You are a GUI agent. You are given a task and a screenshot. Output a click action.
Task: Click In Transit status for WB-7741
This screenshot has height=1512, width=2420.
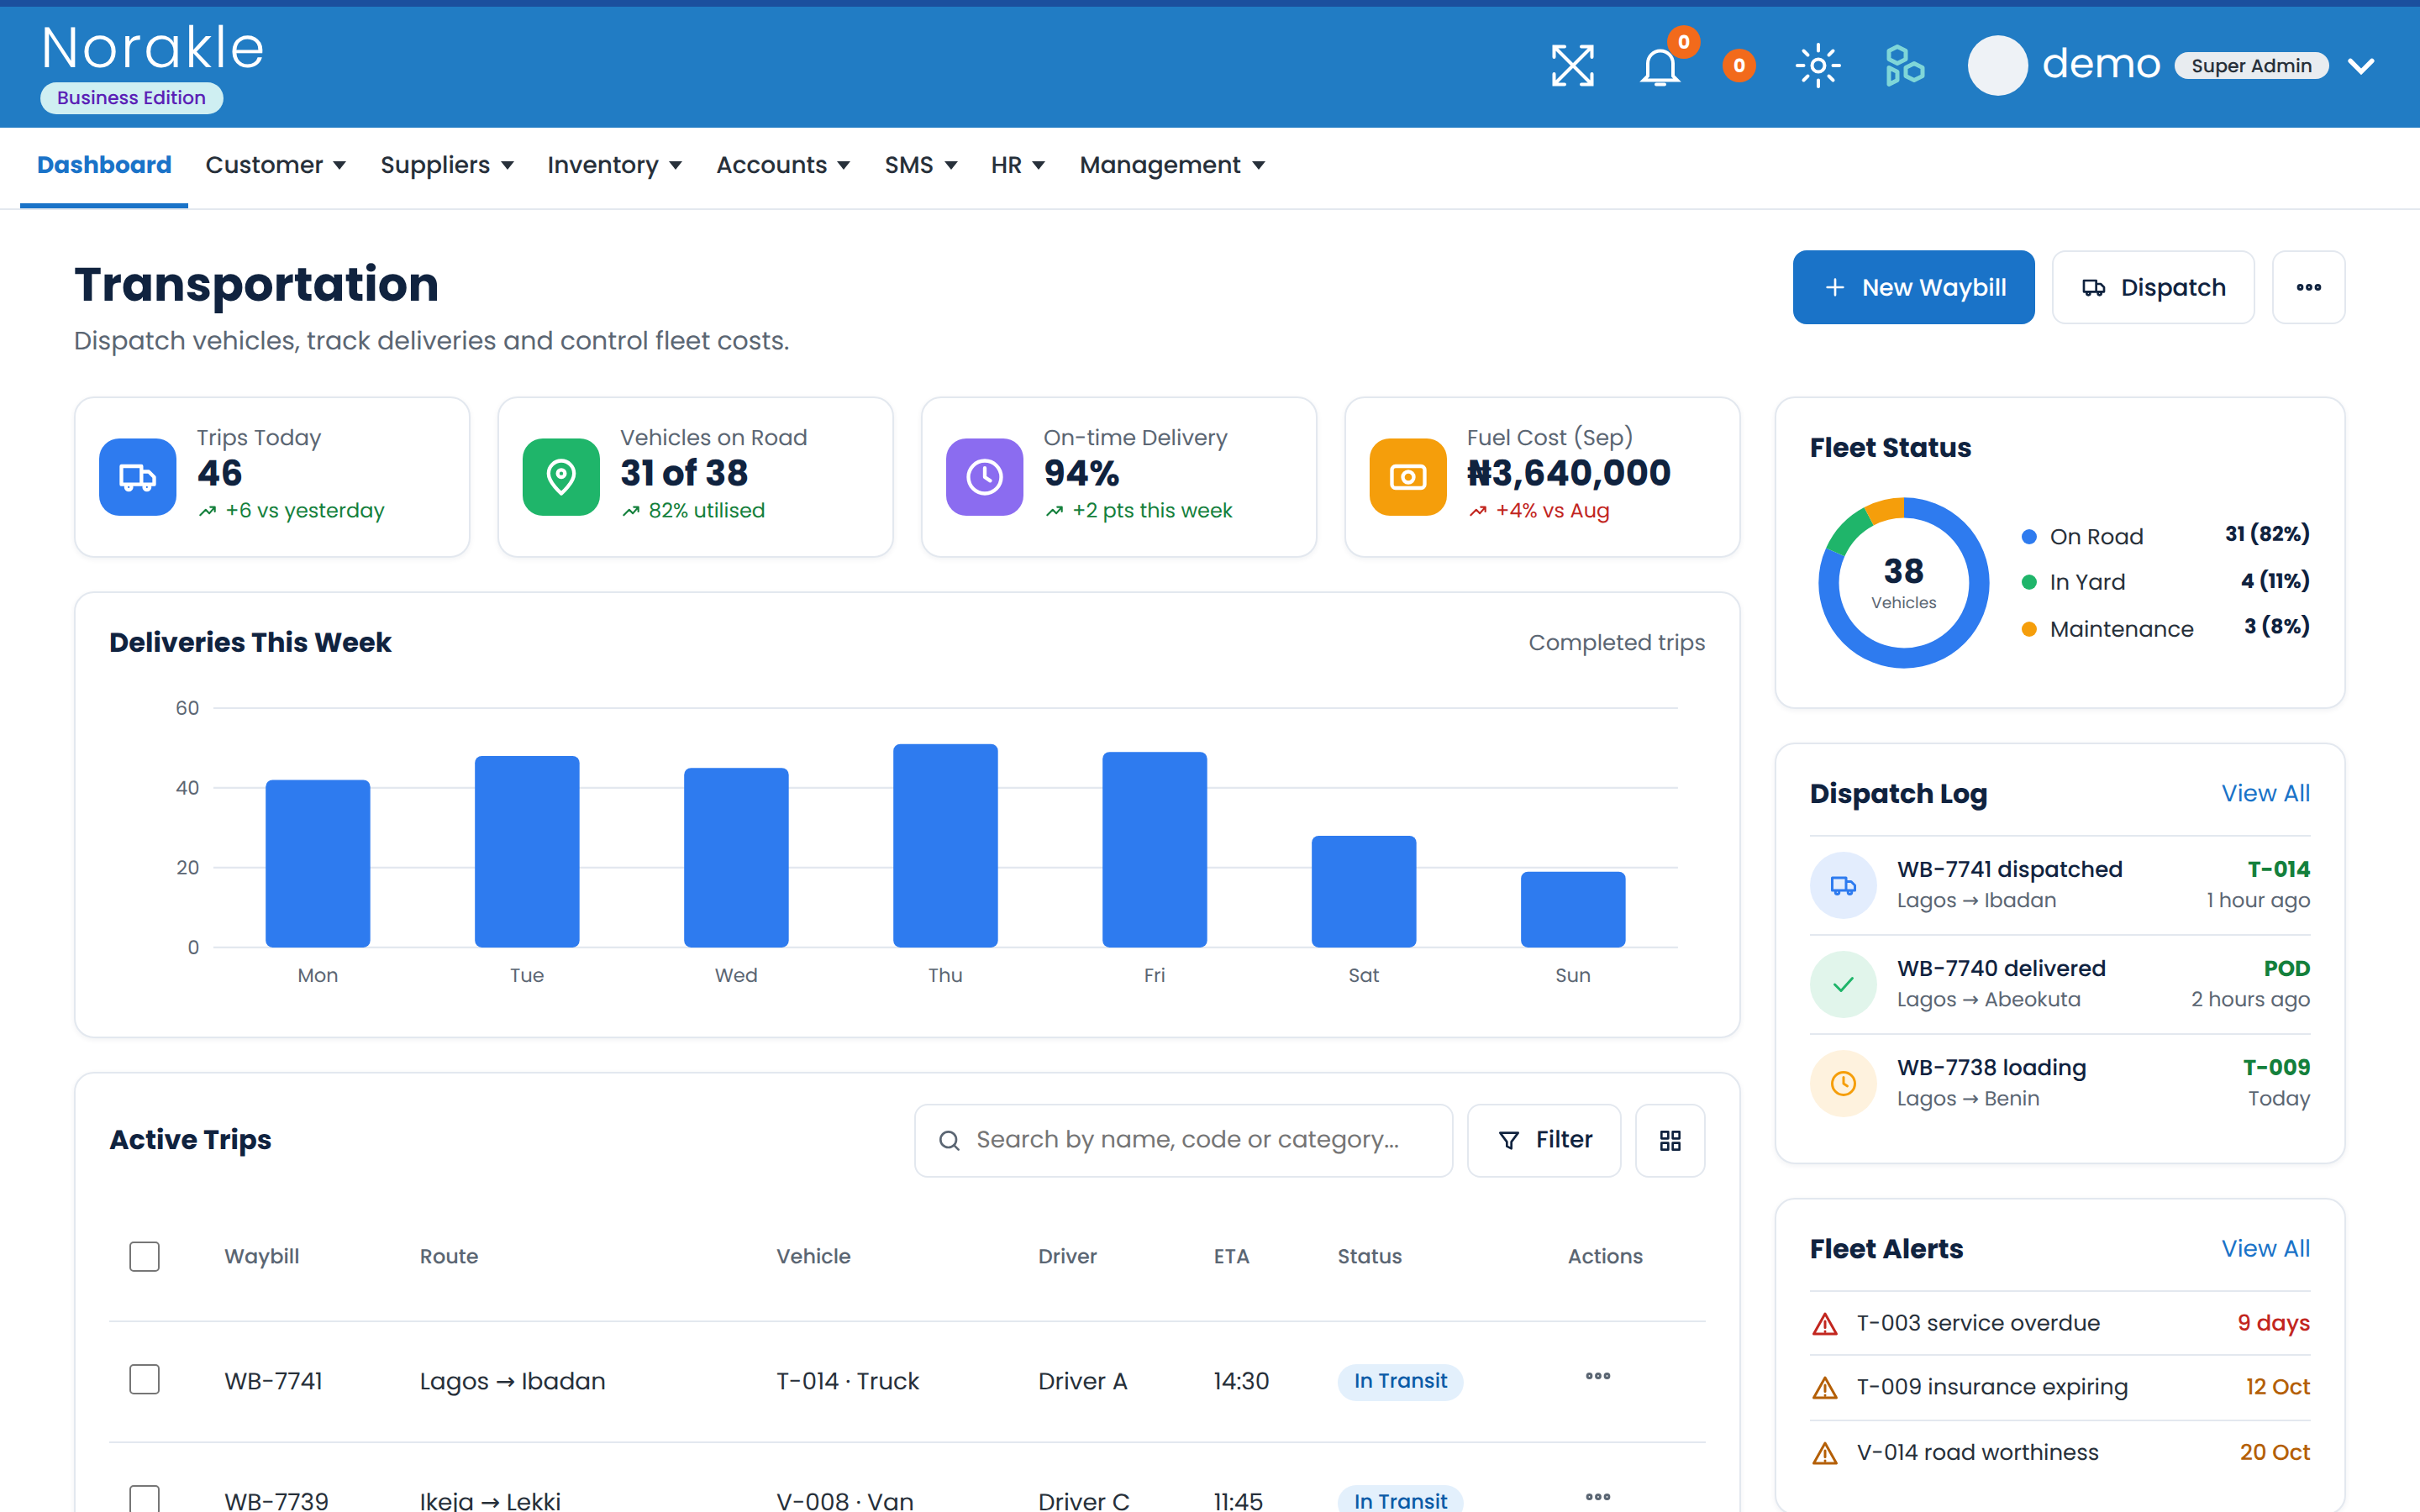point(1400,1381)
